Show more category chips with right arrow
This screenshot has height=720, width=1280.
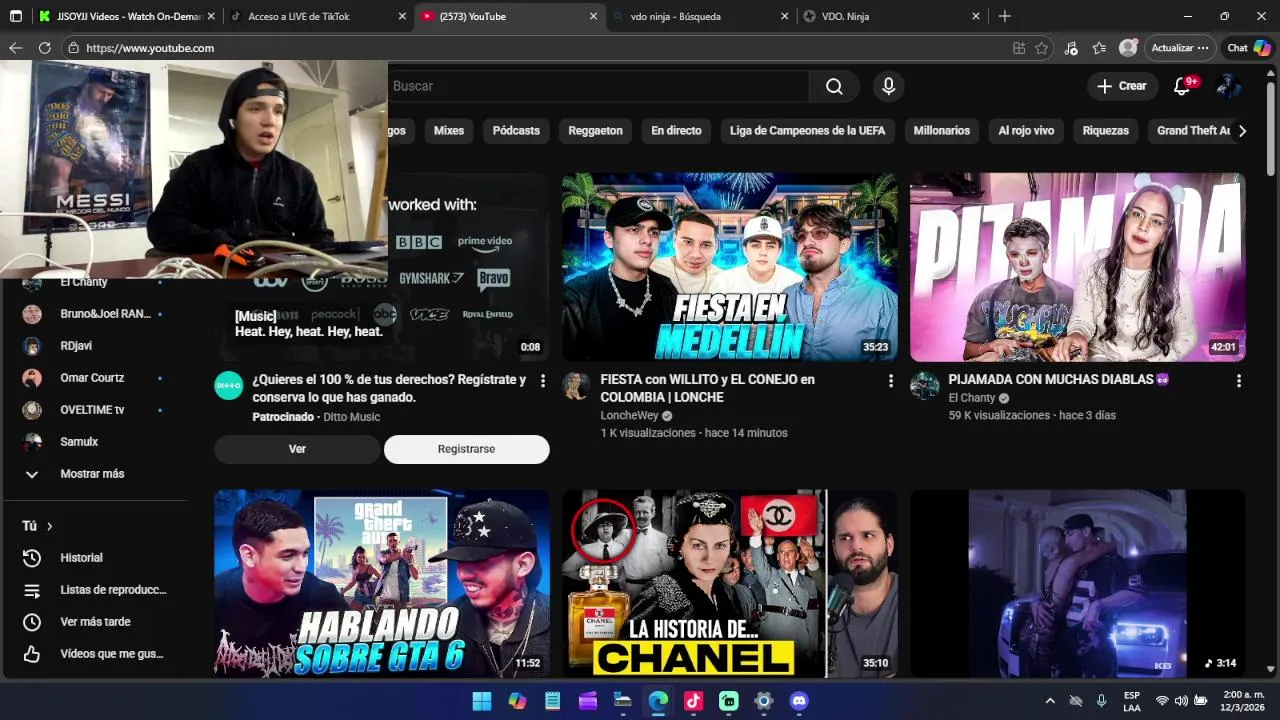1242,131
